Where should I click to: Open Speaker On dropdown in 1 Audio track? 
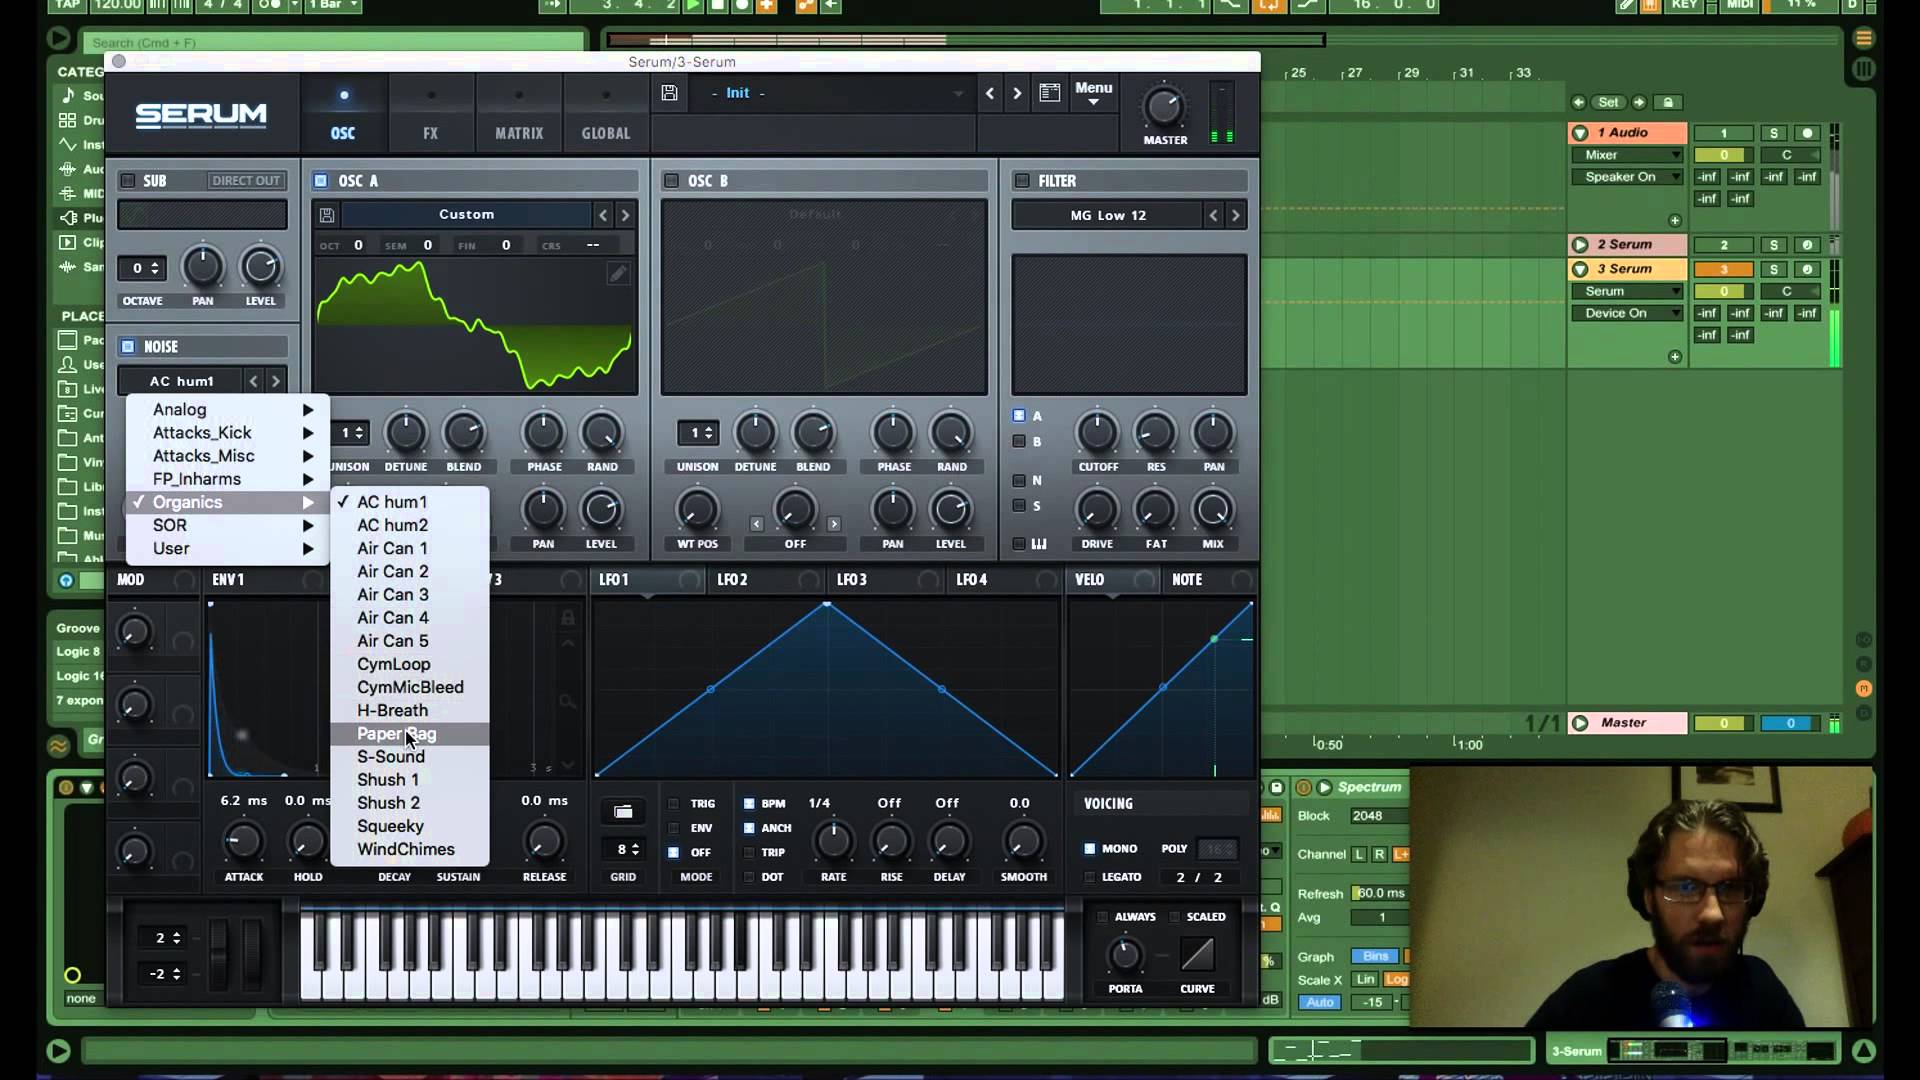tap(1628, 177)
